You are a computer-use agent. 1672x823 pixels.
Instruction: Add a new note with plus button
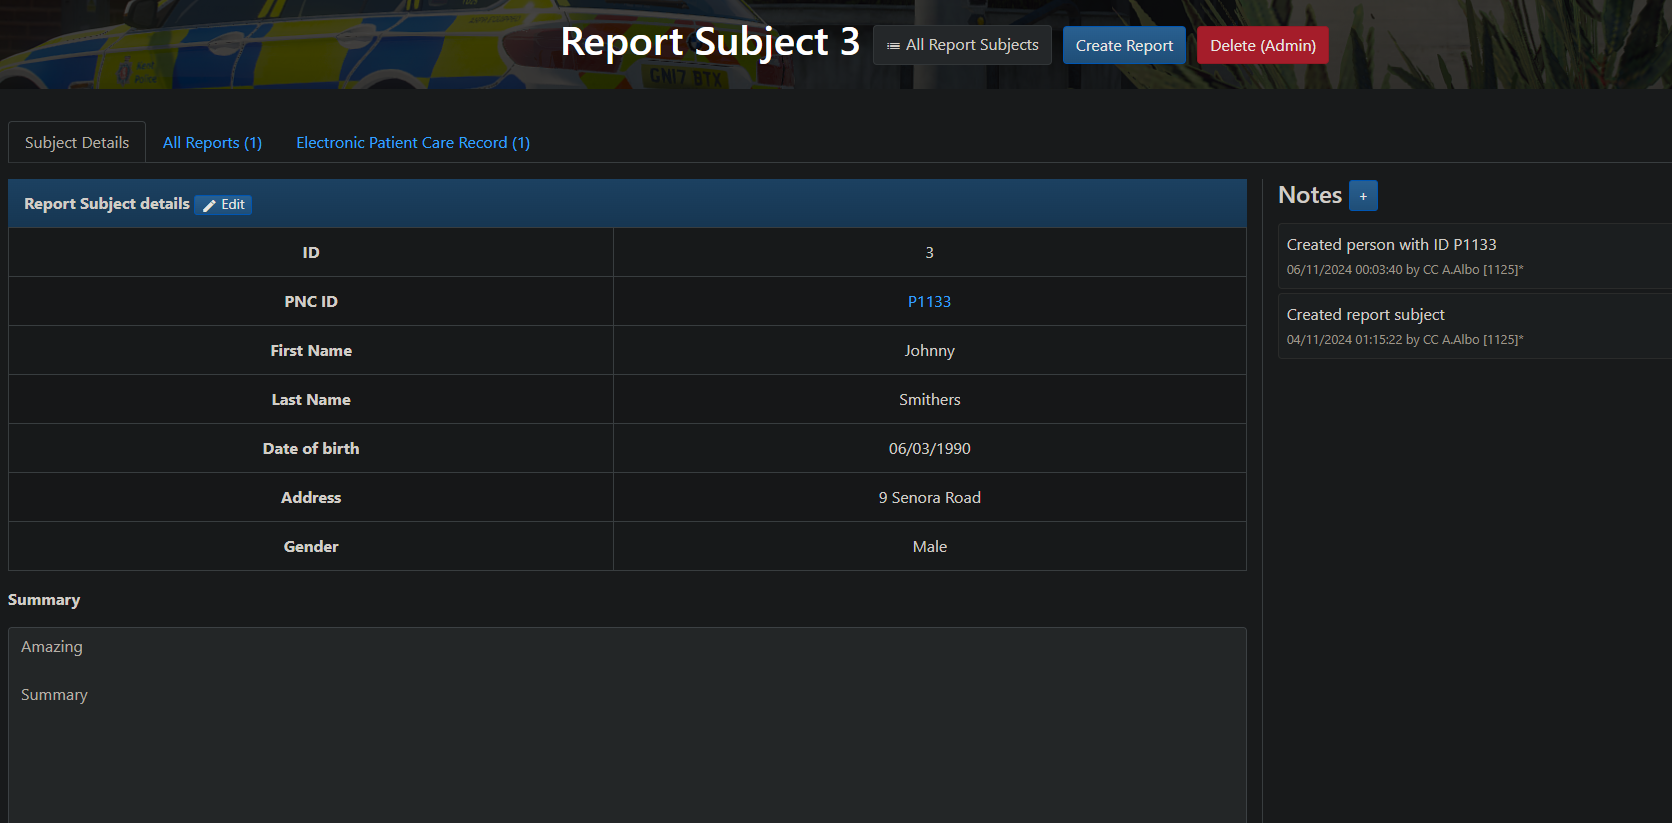(x=1363, y=196)
